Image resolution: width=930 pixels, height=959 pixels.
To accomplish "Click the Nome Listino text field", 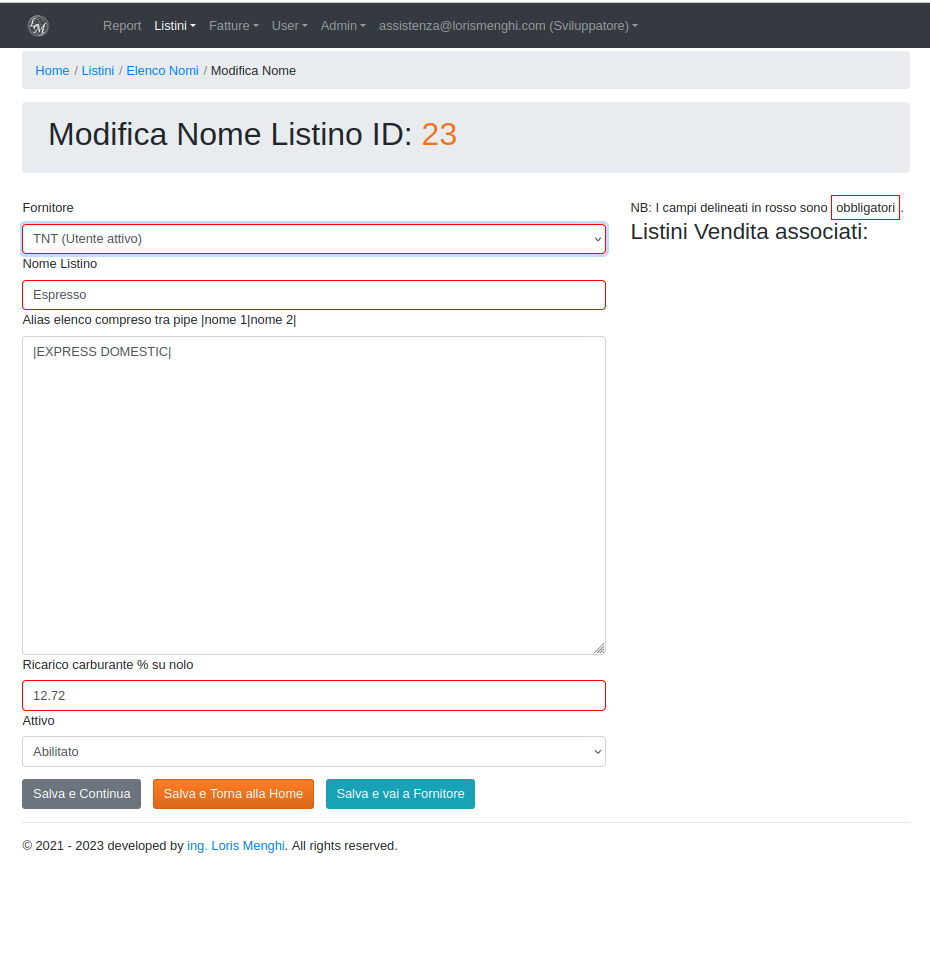I will 314,295.
